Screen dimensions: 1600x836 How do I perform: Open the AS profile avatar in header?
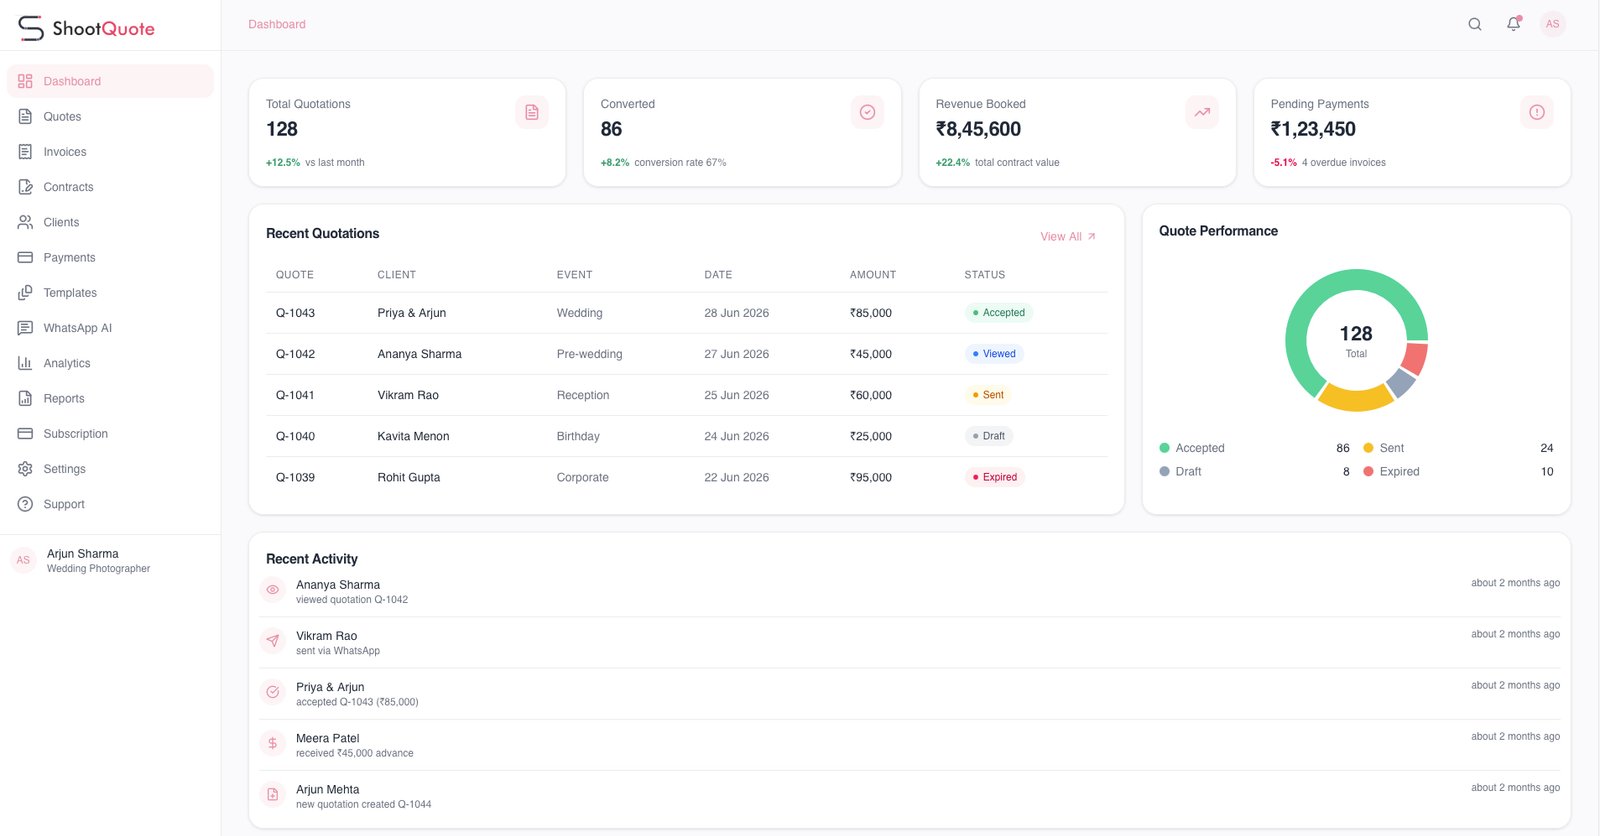click(x=1552, y=24)
